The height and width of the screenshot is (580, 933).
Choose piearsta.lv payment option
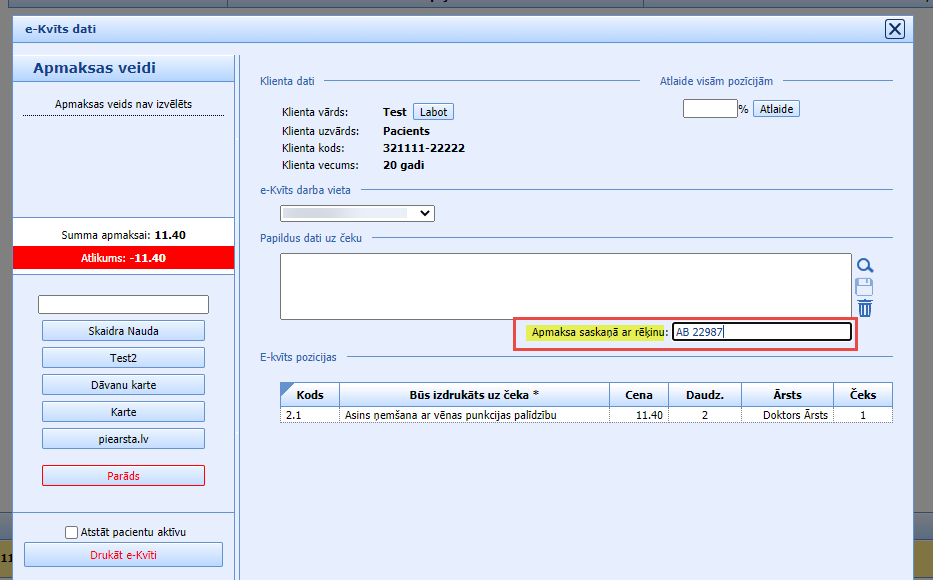[x=123, y=439]
